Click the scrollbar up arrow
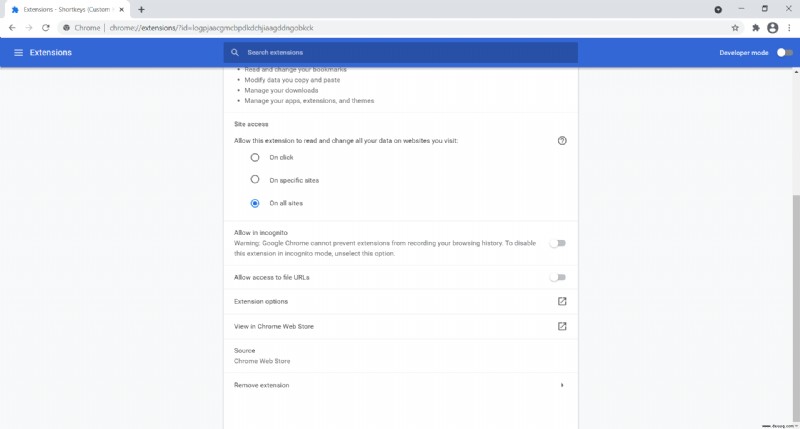 [796, 72]
